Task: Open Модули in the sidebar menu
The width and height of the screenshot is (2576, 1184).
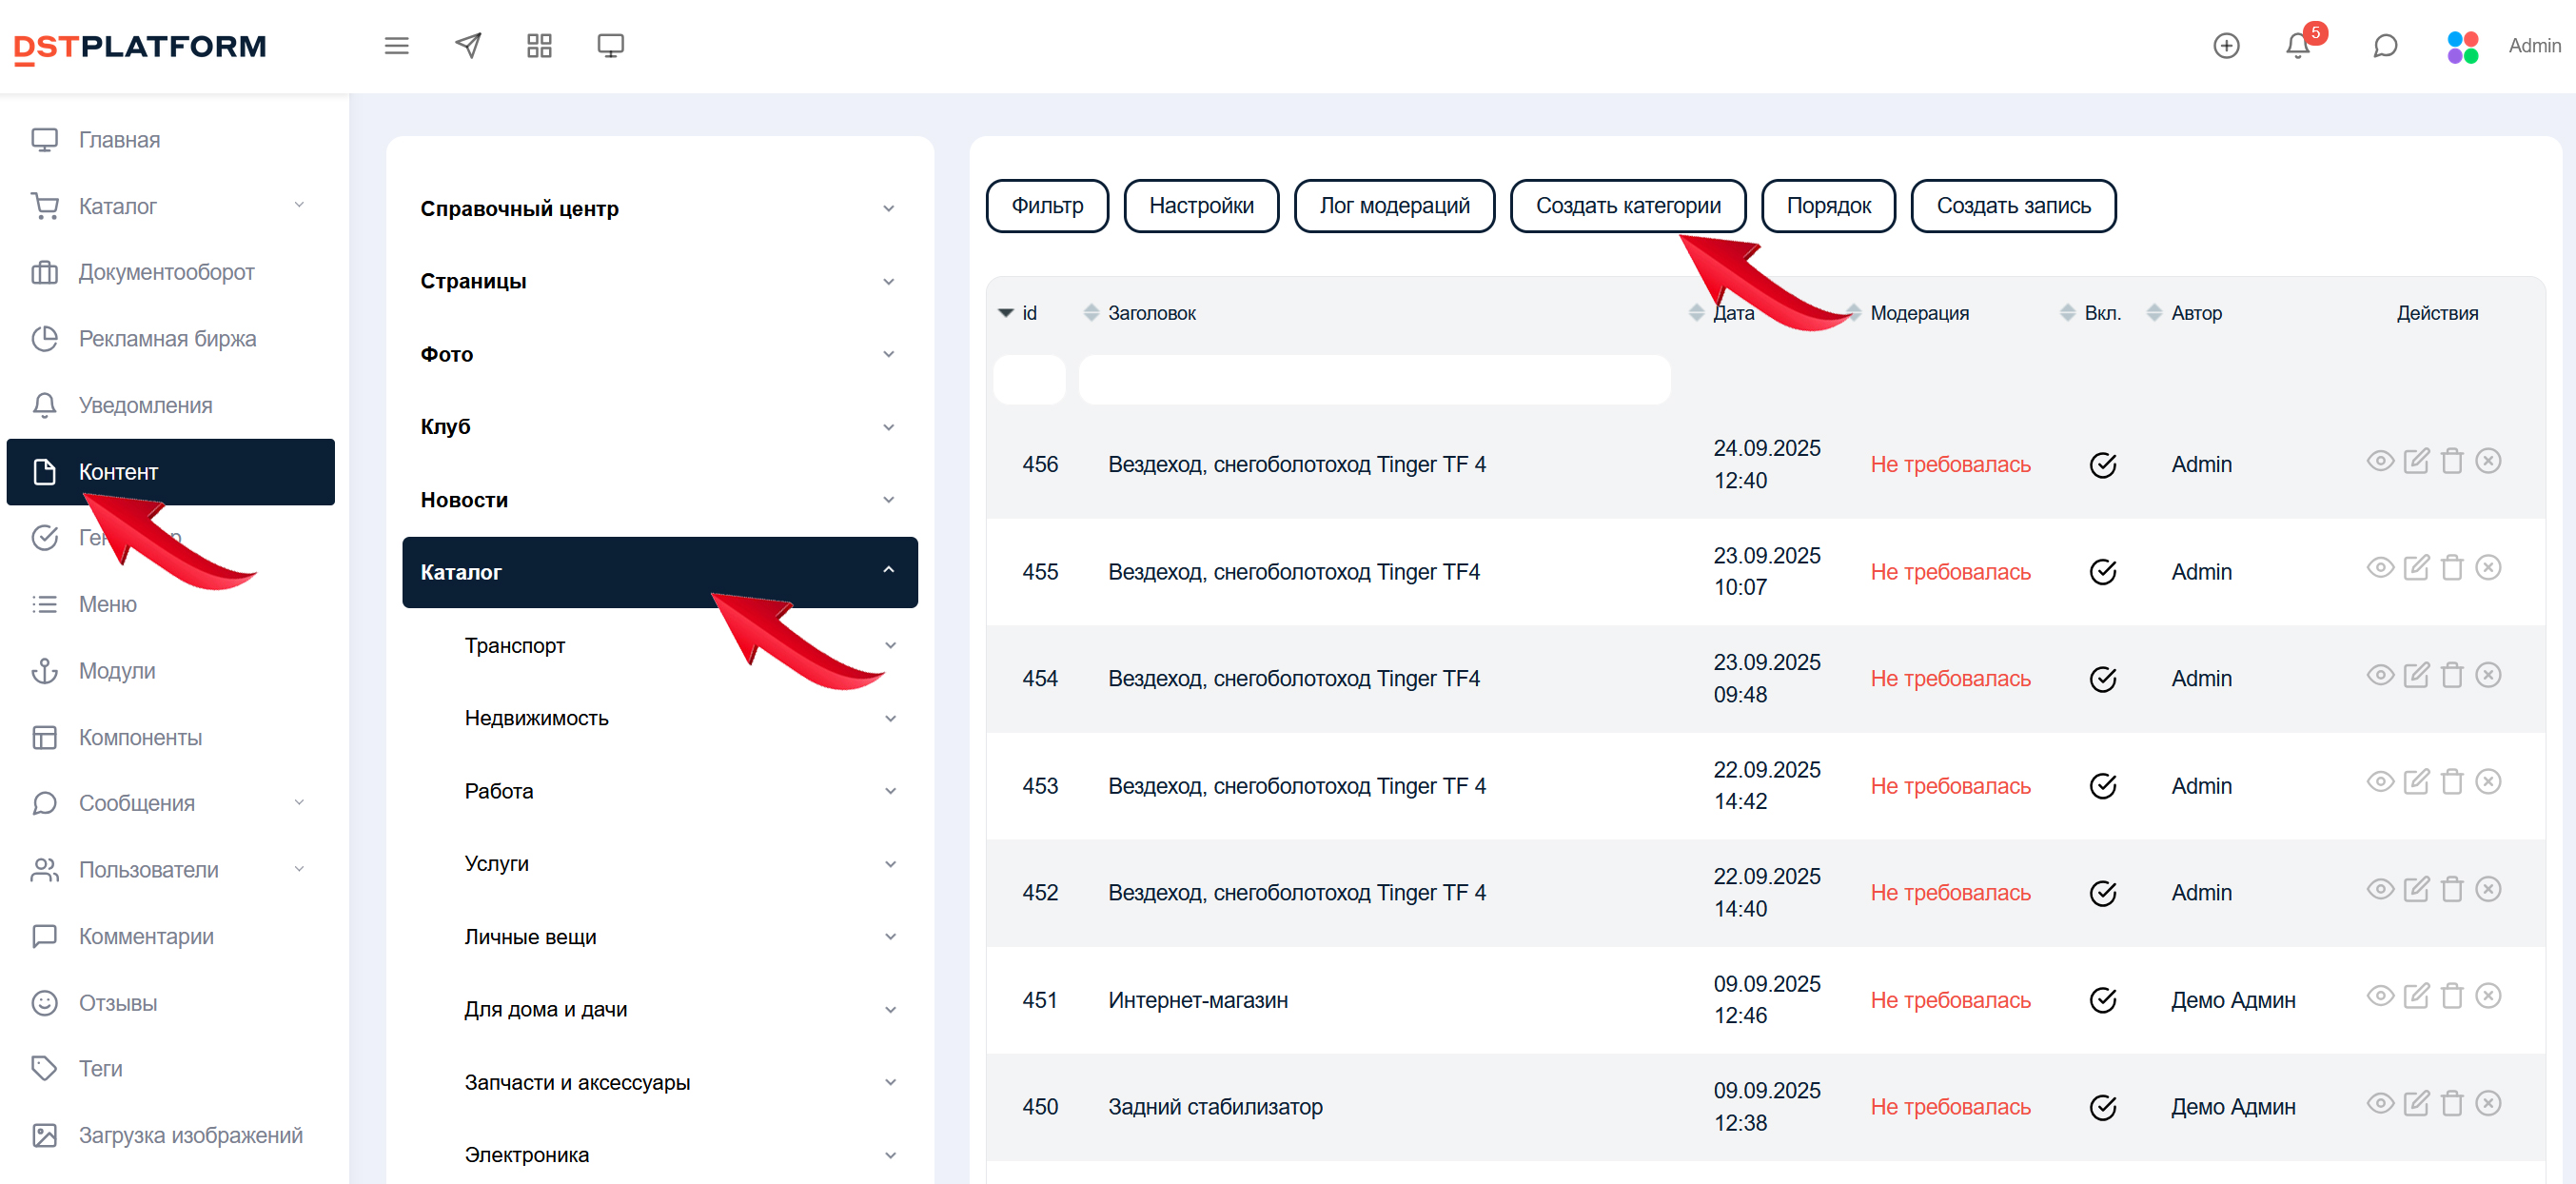Action: click(117, 671)
